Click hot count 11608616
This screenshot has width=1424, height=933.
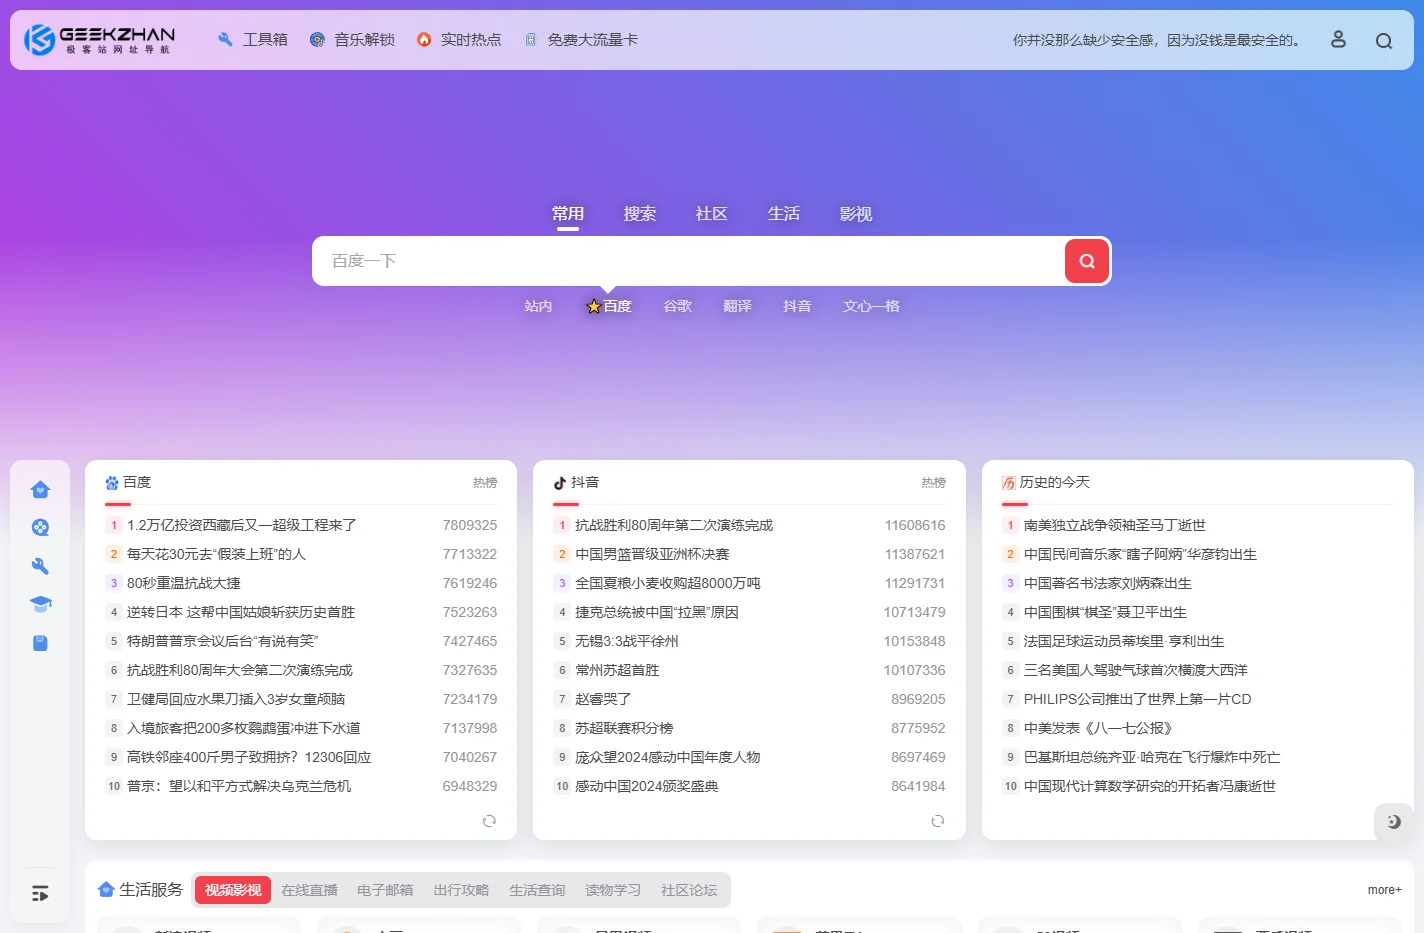click(915, 525)
